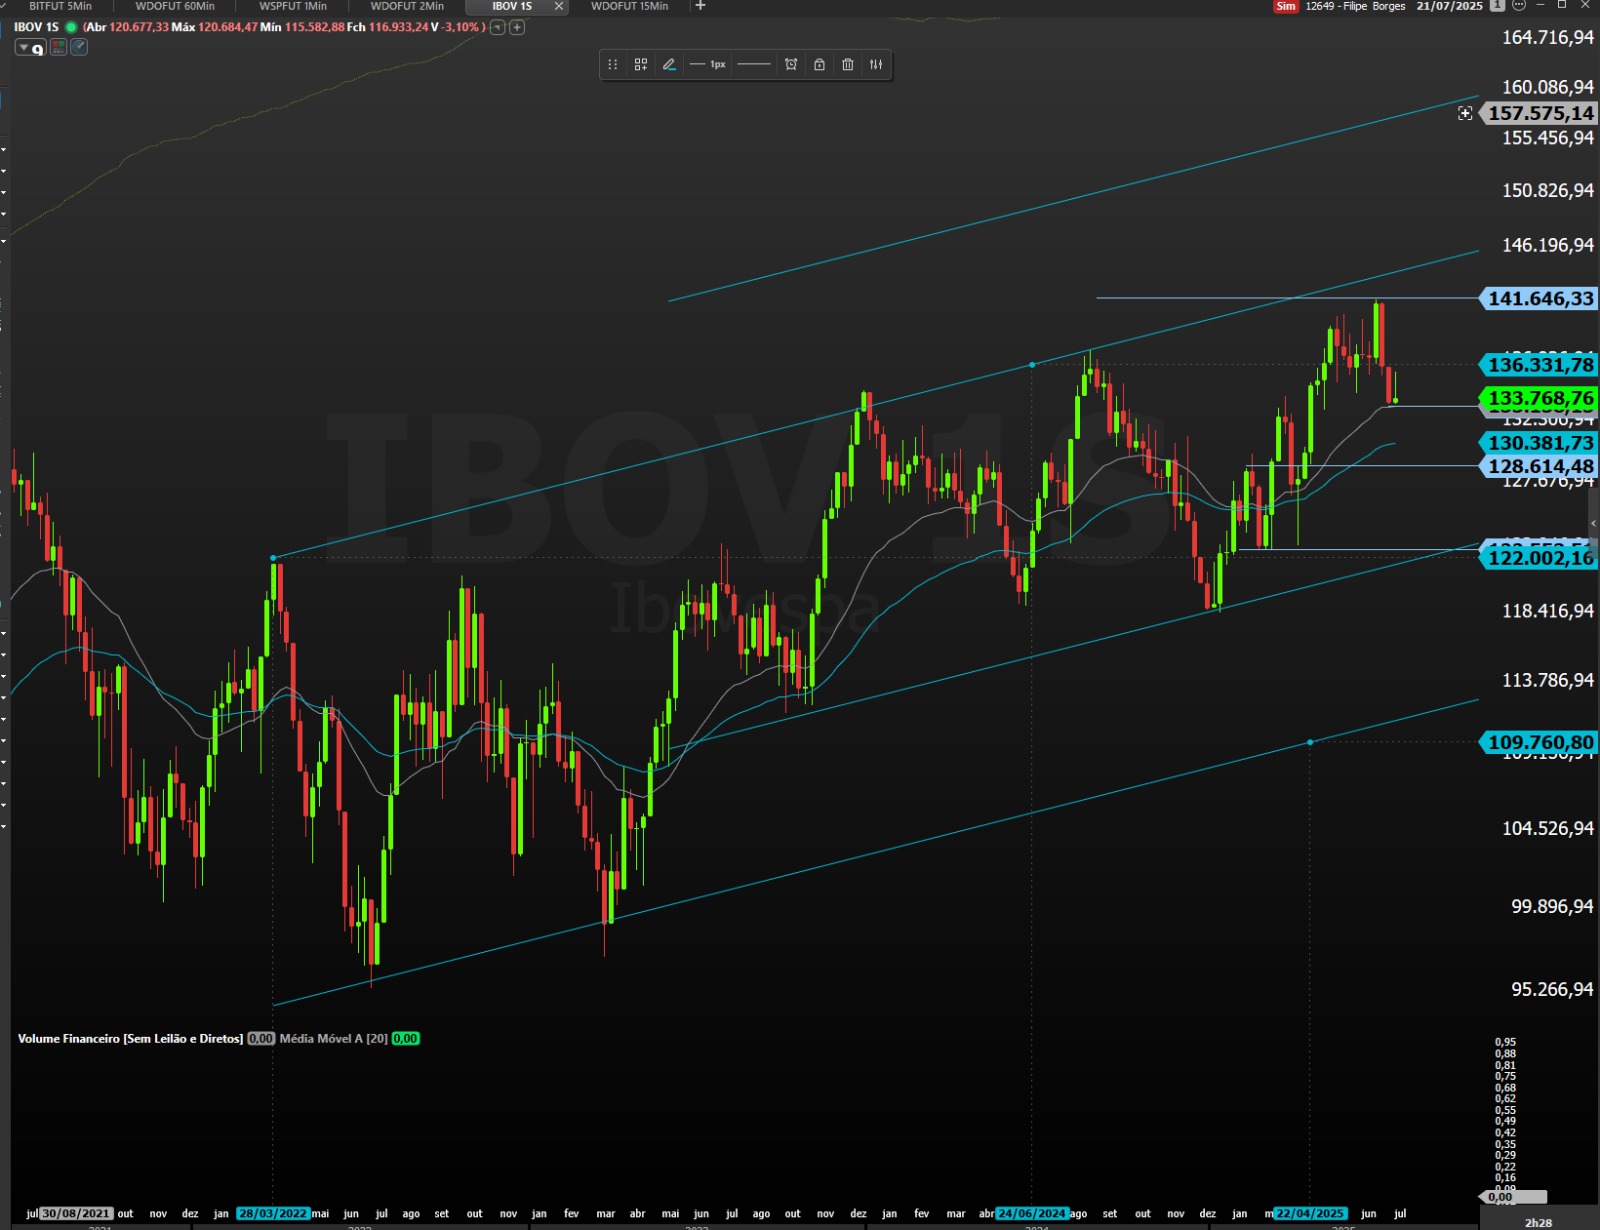Expand the indicator list dropdown arrow
Screen dimensions: 1600x1230
point(24,47)
